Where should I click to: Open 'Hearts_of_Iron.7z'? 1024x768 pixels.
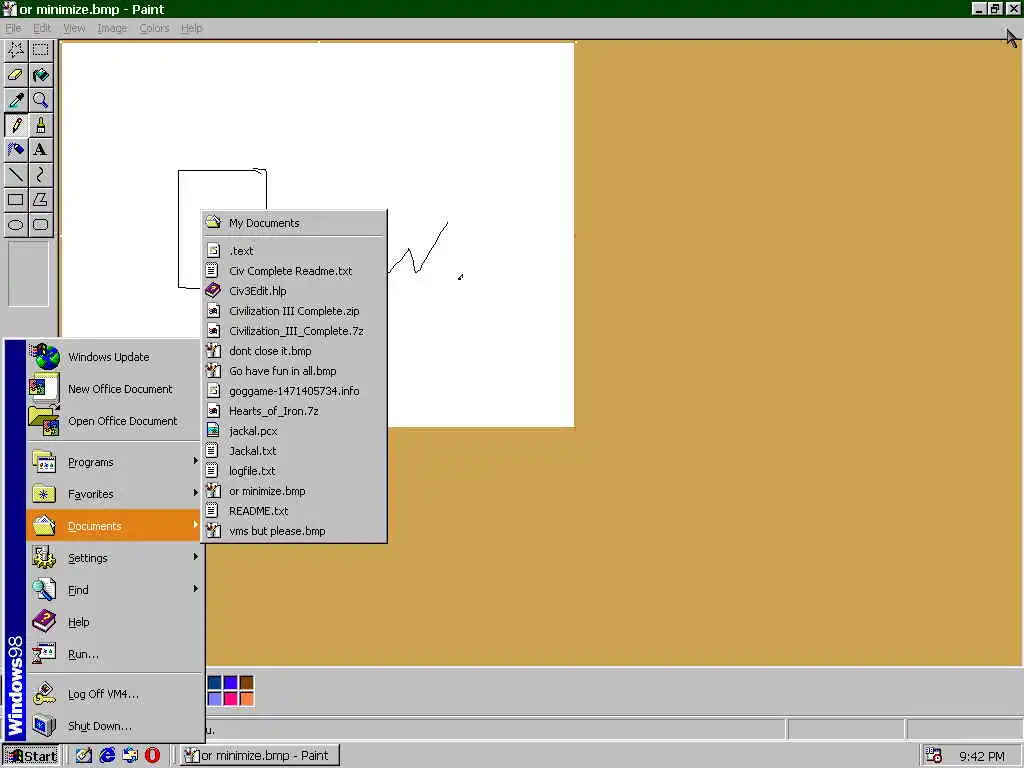(294, 411)
